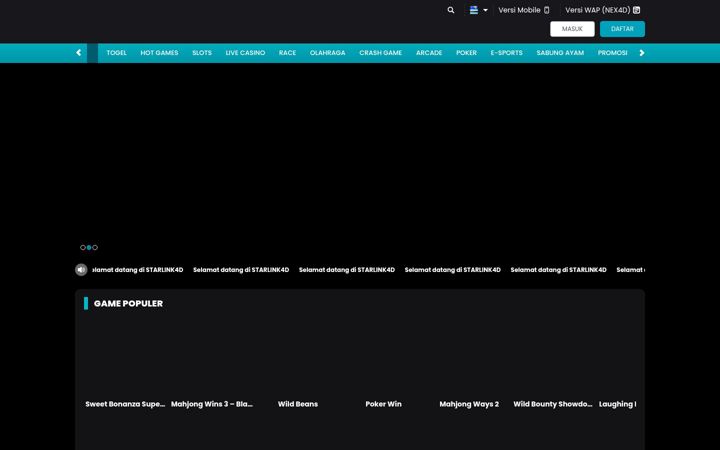Open the OLAHRAGA menu item
Screen dimensions: 720x450
(327, 53)
